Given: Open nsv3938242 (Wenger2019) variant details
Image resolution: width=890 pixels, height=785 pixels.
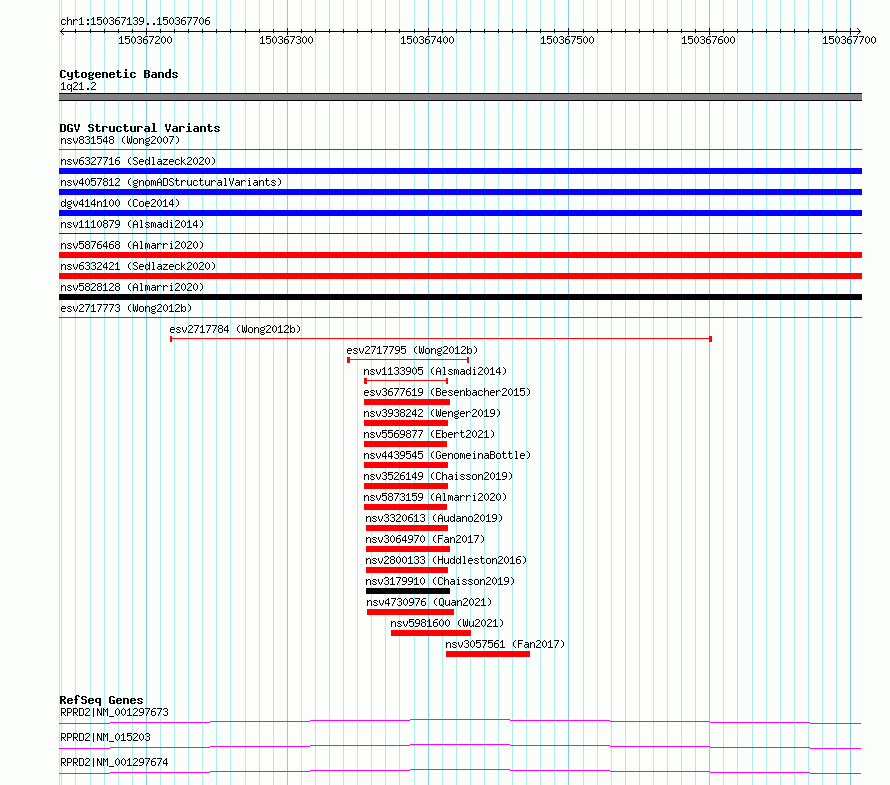Looking at the screenshot, I should coord(432,413).
